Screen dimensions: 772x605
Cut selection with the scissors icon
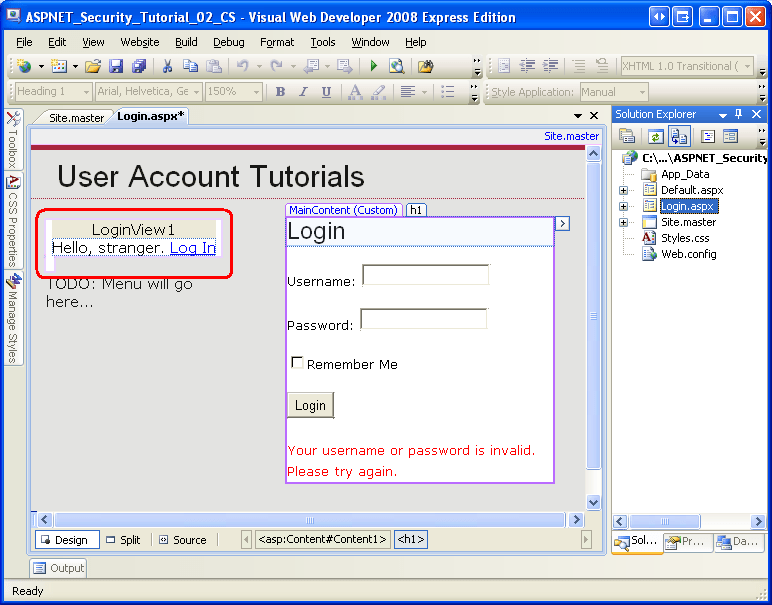tap(167, 66)
